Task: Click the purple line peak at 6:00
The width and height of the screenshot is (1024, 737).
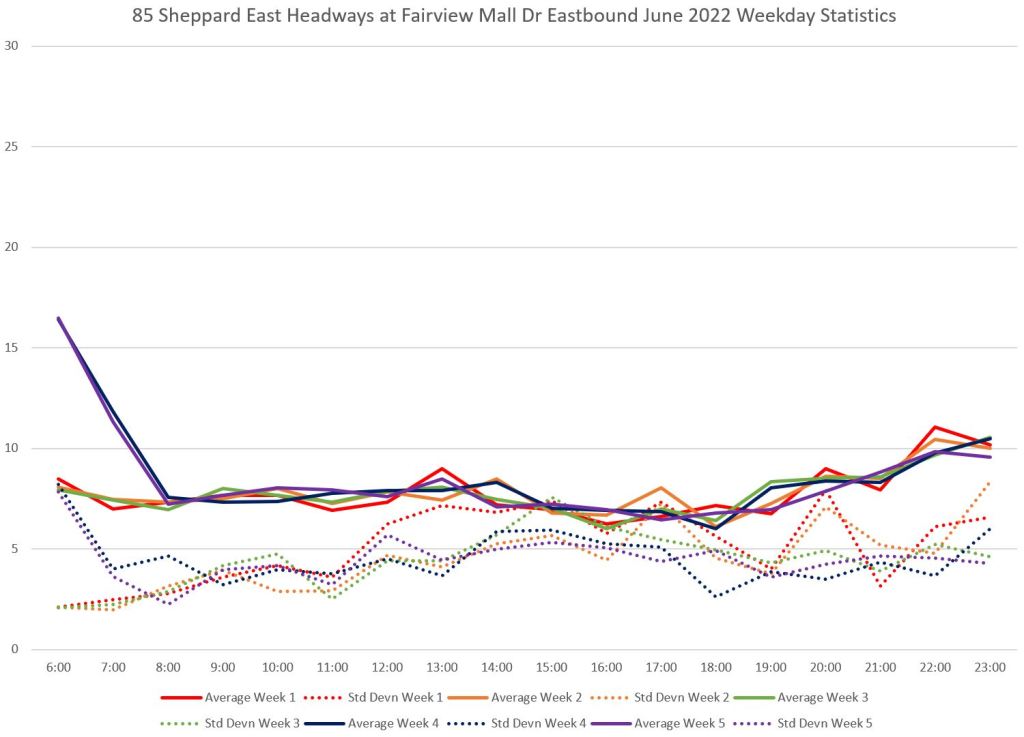Action: click(59, 318)
